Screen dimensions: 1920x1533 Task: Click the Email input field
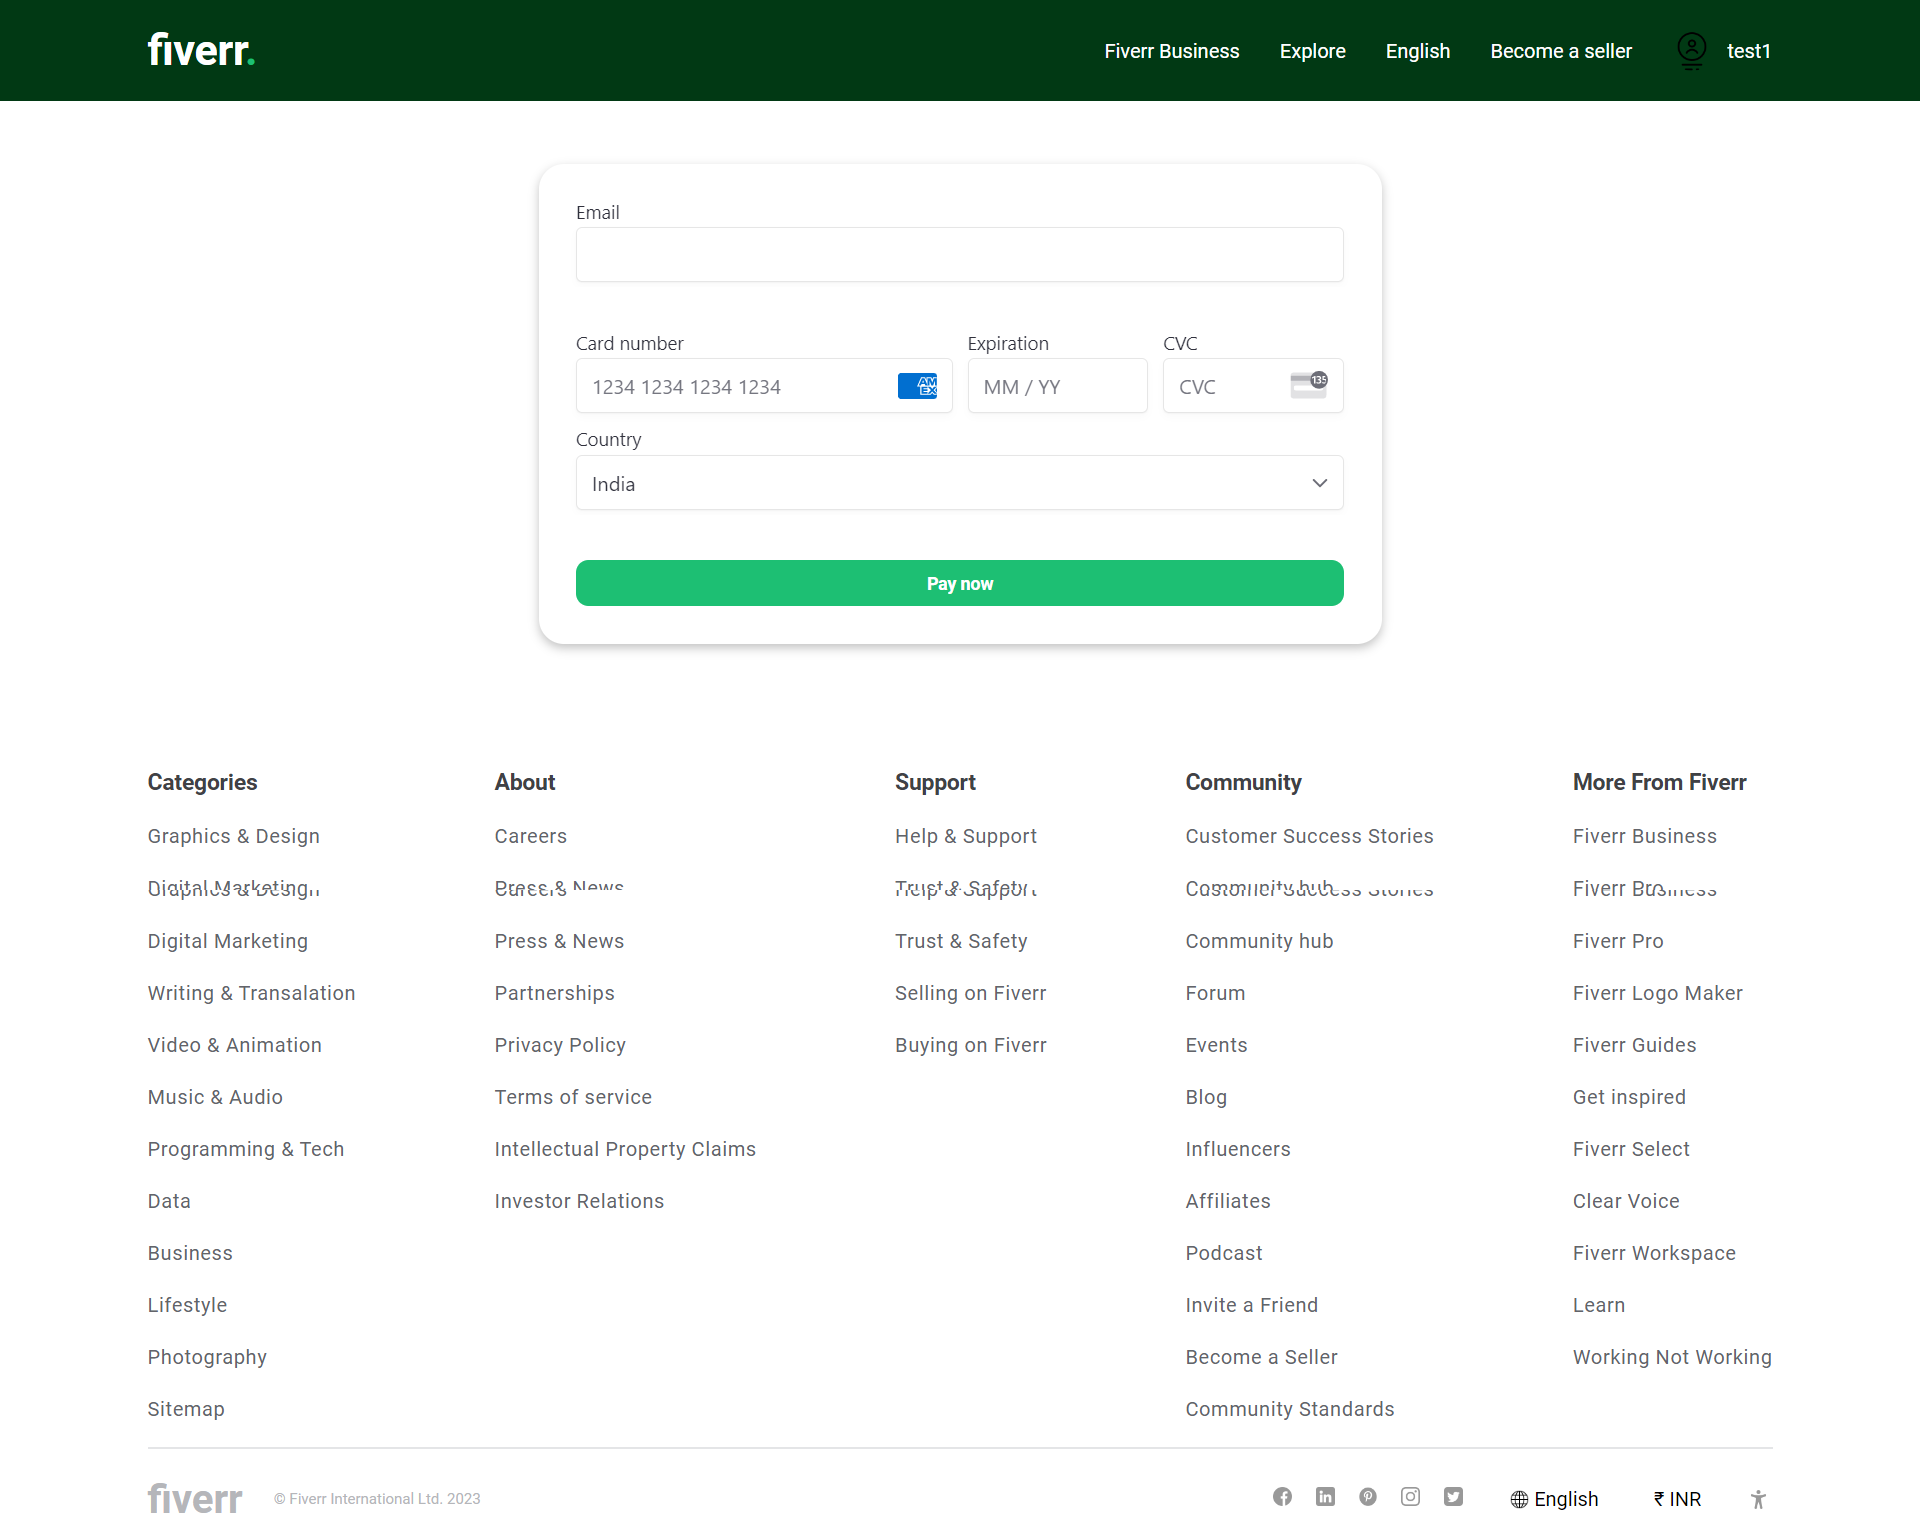(x=959, y=254)
